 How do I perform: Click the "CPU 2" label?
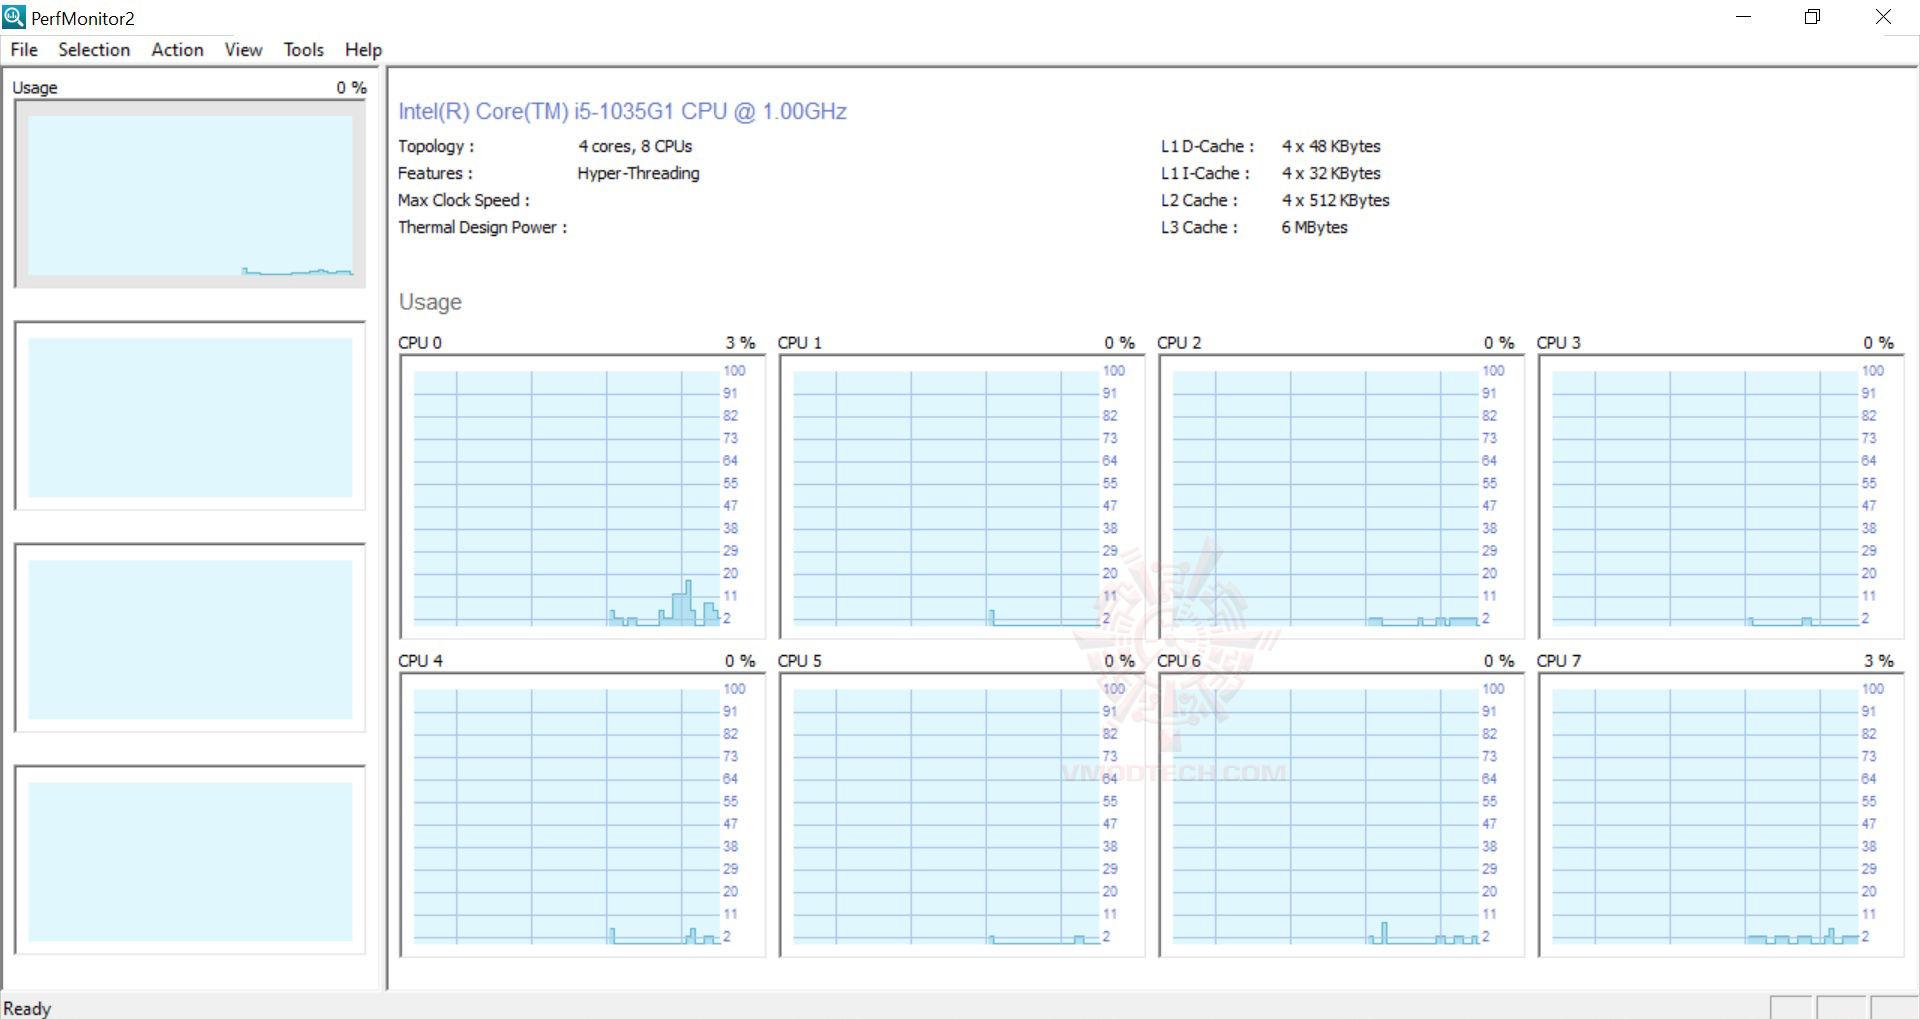[1179, 343]
